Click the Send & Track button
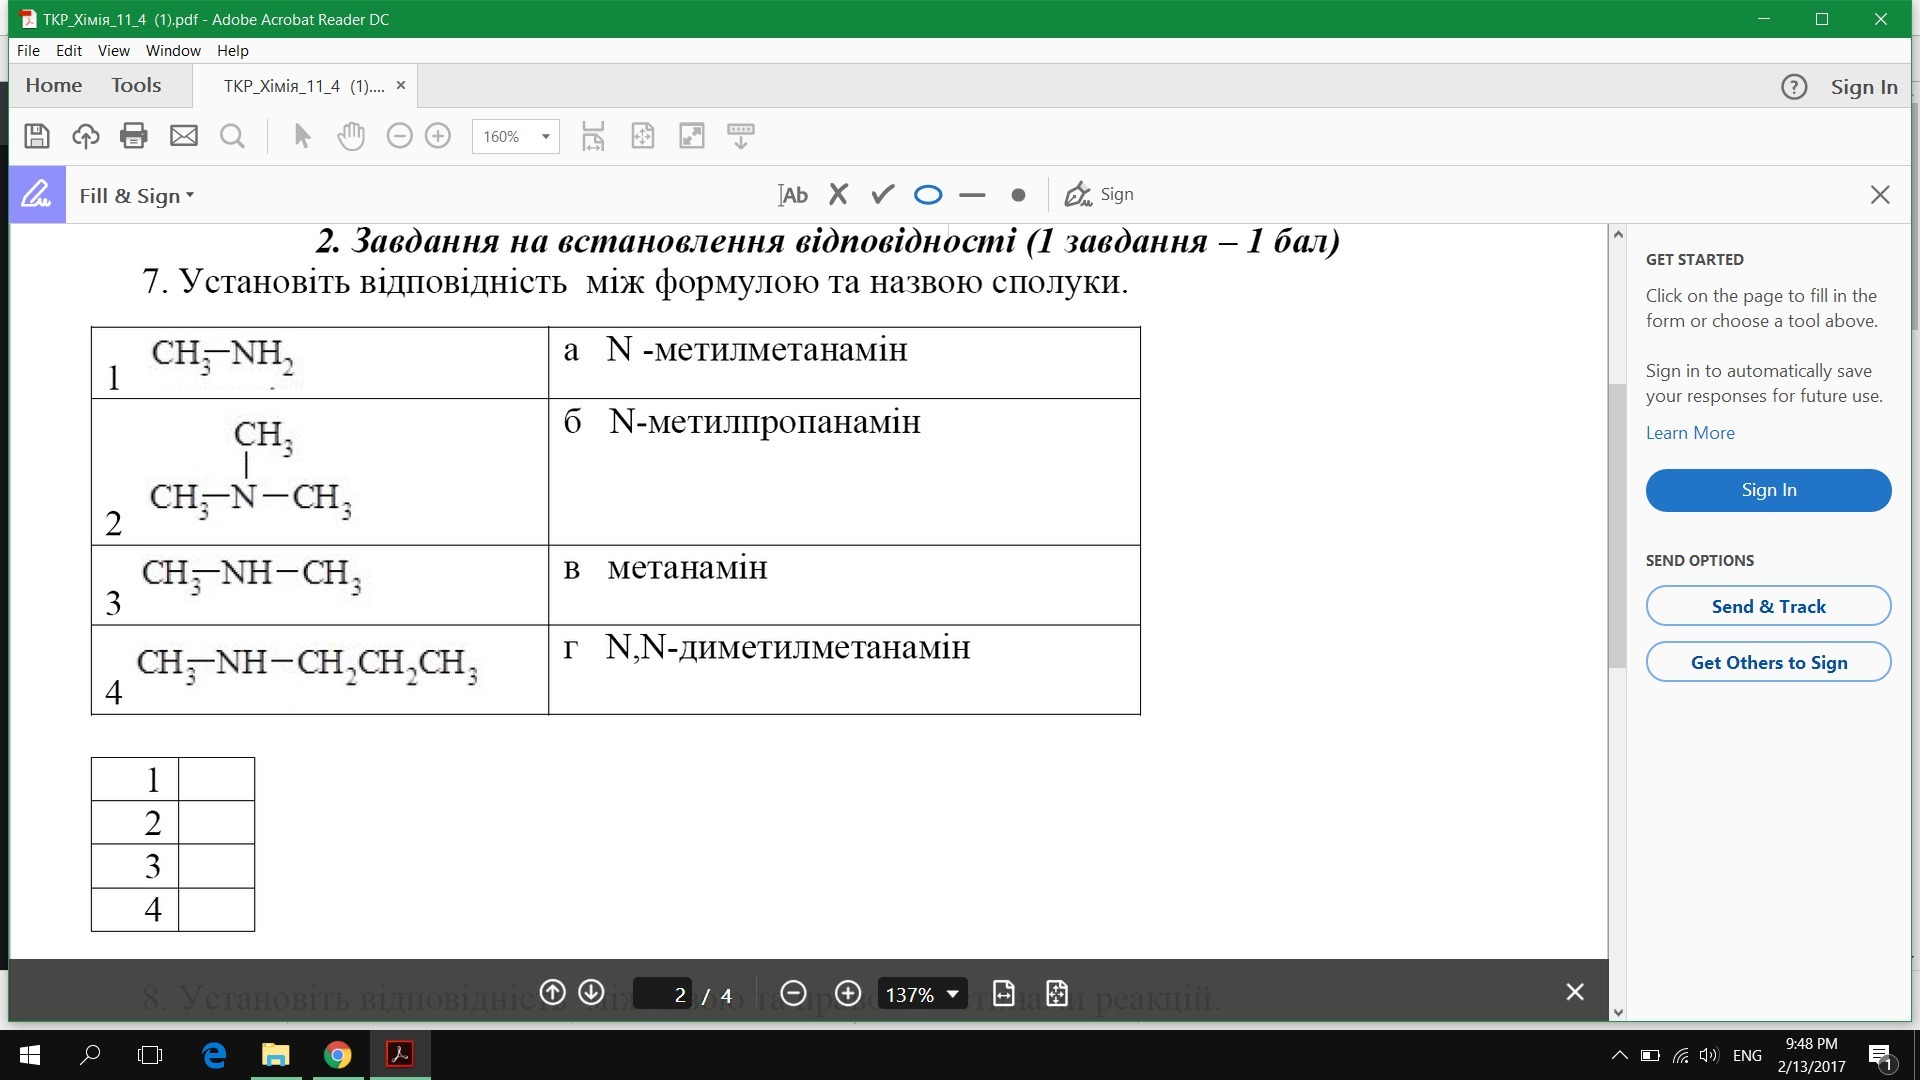This screenshot has height=1080, width=1920. tap(1768, 606)
